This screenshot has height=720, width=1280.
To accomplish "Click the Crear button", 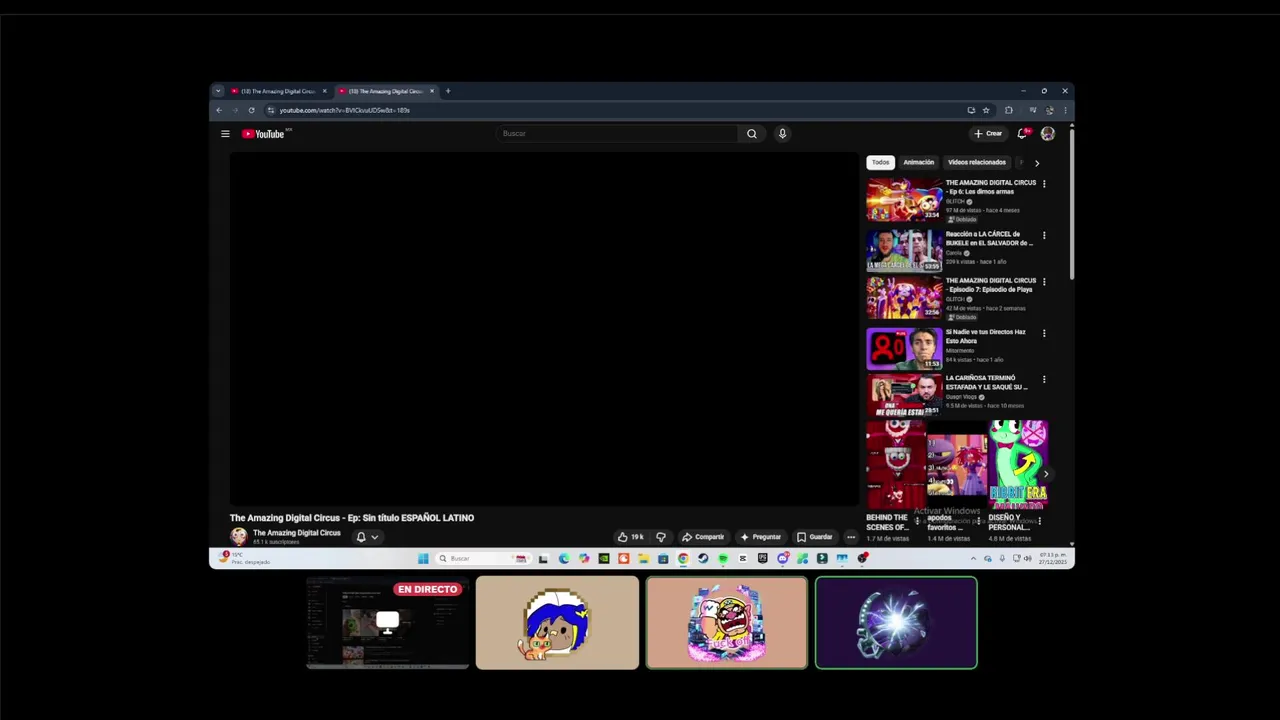I will coord(988,133).
